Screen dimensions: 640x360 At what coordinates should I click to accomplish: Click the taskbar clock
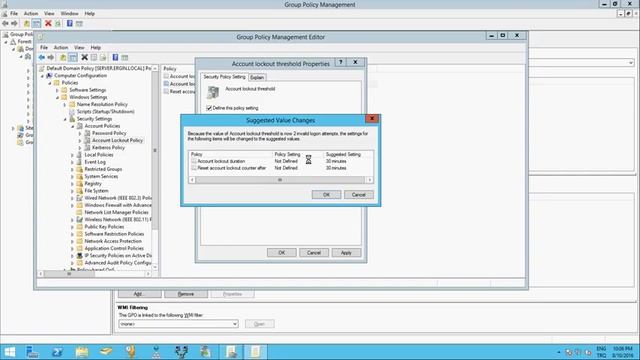[622, 352]
